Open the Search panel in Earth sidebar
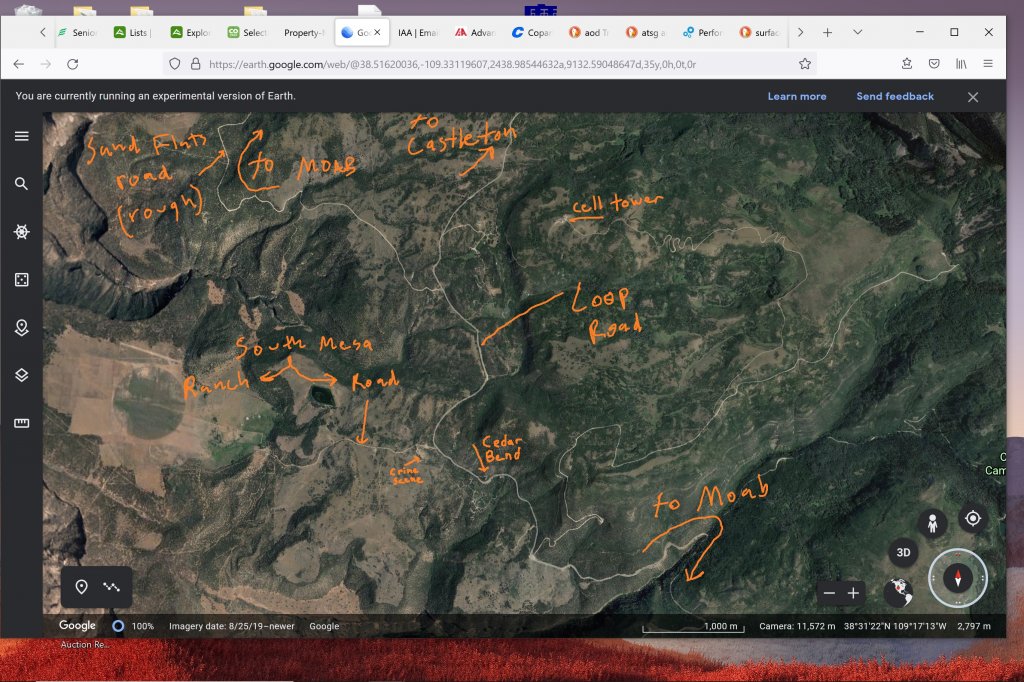This screenshot has height=682, width=1024. click(x=21, y=184)
